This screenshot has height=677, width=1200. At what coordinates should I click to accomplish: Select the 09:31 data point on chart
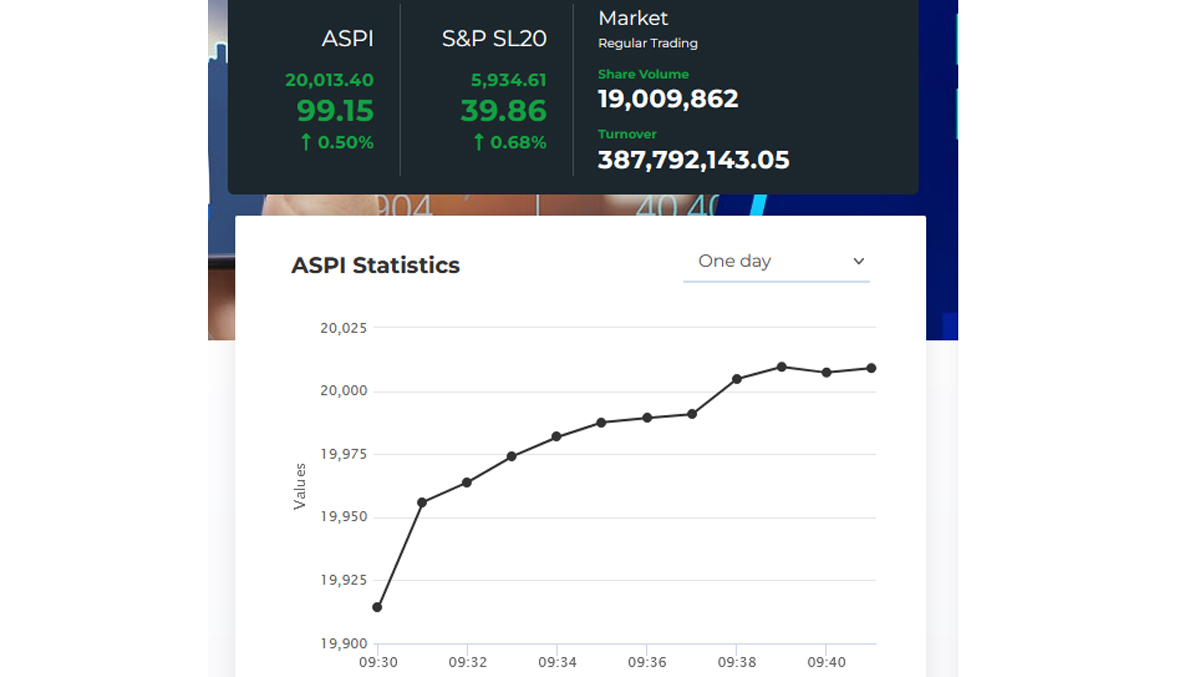point(422,502)
